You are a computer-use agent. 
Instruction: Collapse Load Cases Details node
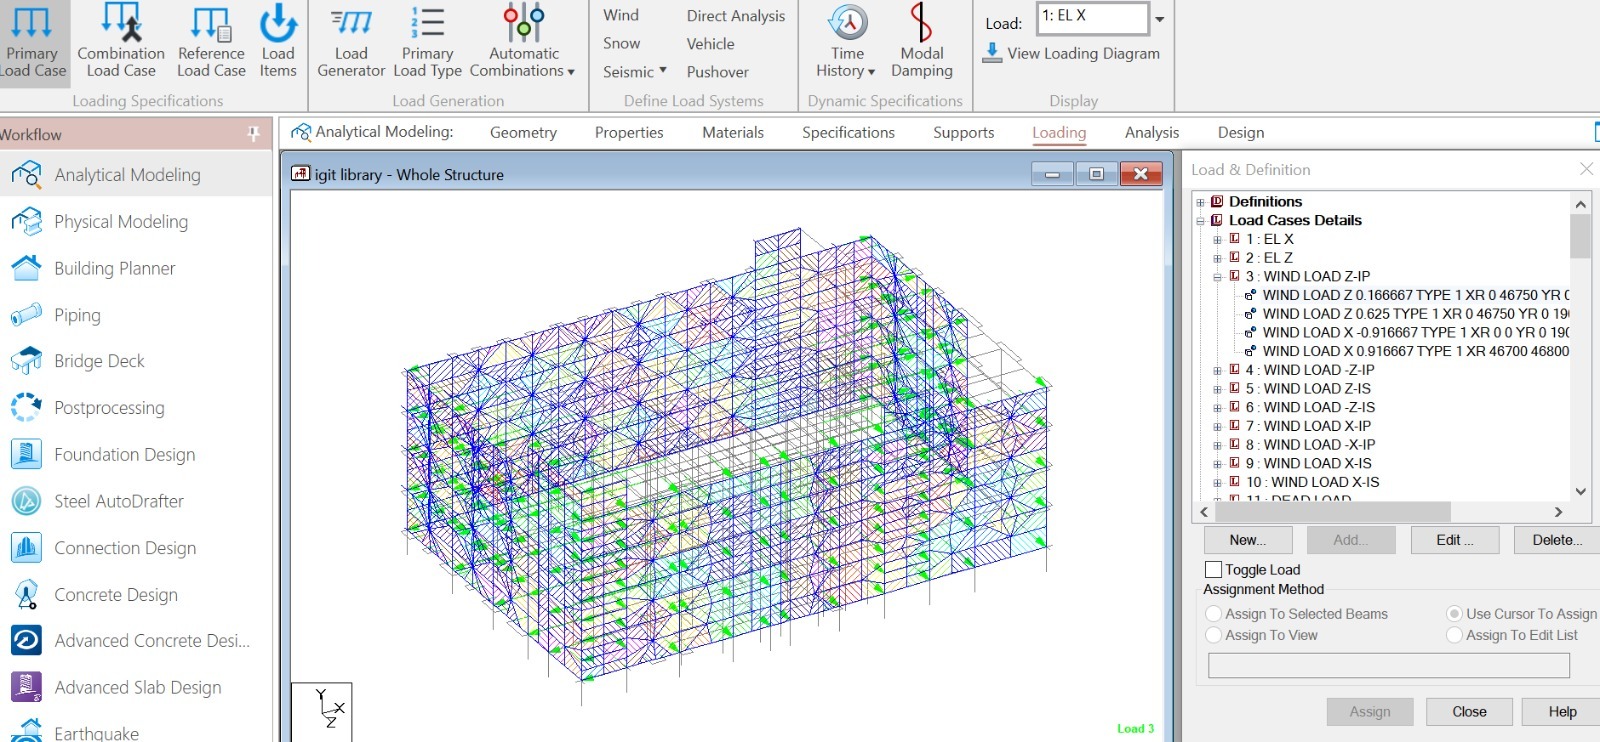click(x=1200, y=221)
